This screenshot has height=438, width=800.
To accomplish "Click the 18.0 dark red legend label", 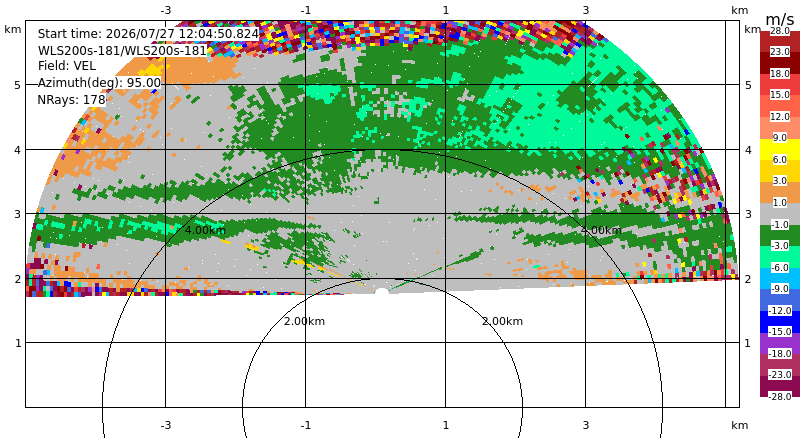I will pyautogui.click(x=780, y=74).
